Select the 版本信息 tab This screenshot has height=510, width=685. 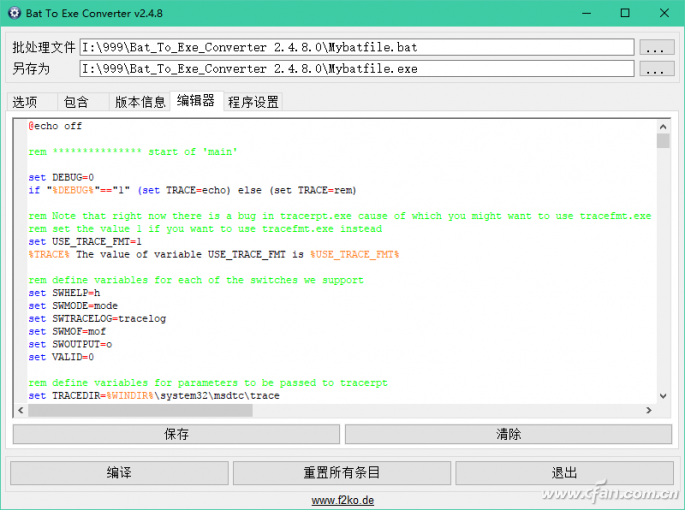click(139, 102)
